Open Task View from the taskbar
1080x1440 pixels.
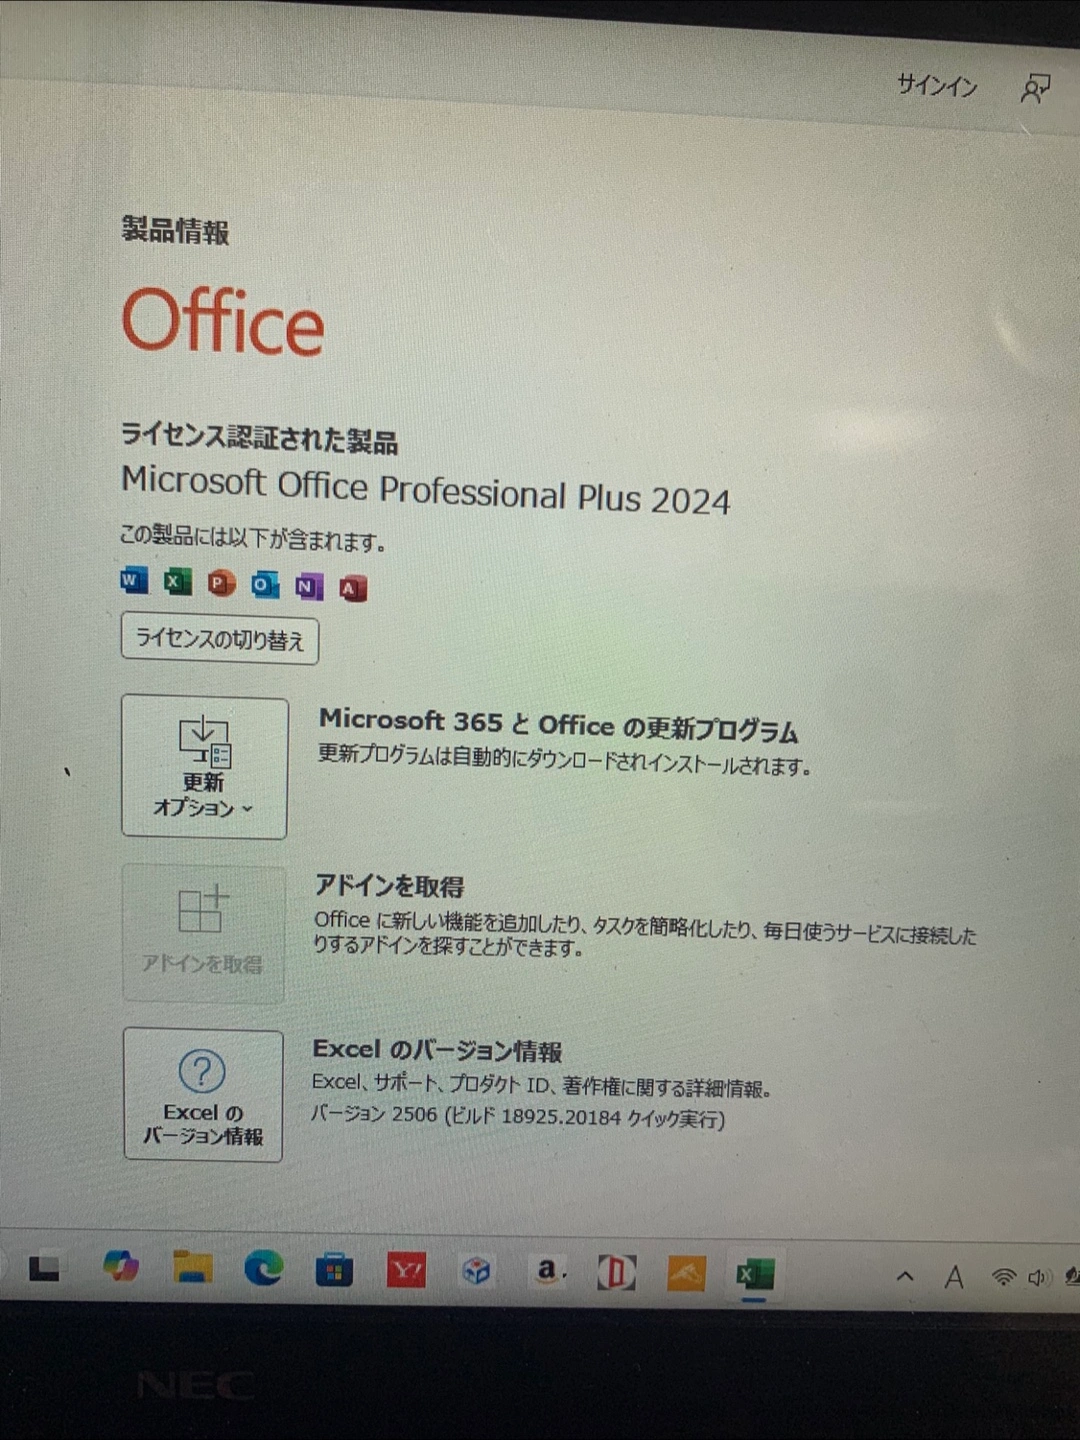point(44,1268)
